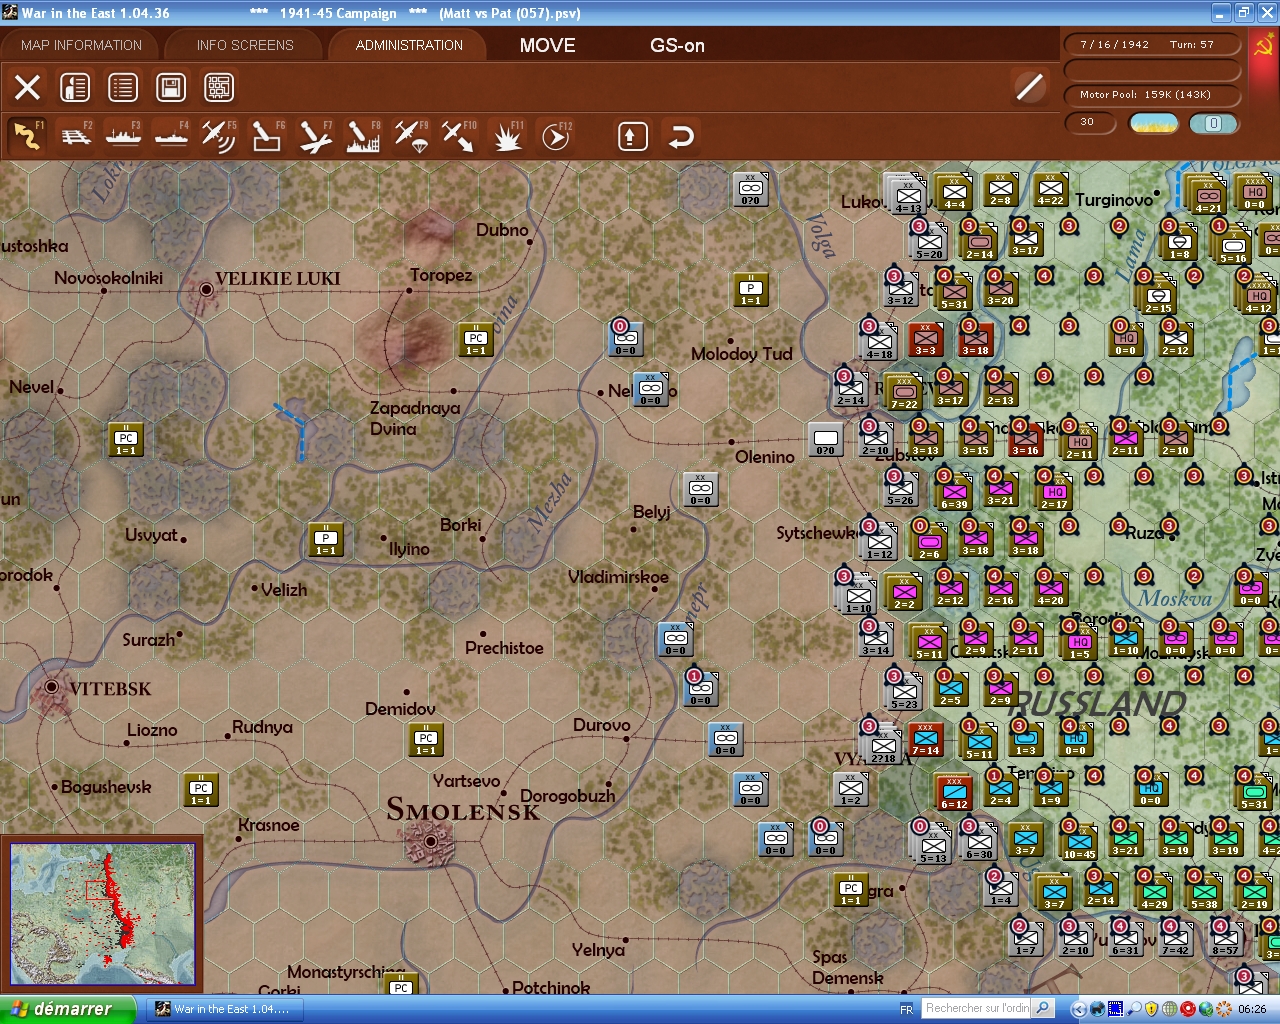Click the blue indicator showing 0
The height and width of the screenshot is (1024, 1280).
1213,123
